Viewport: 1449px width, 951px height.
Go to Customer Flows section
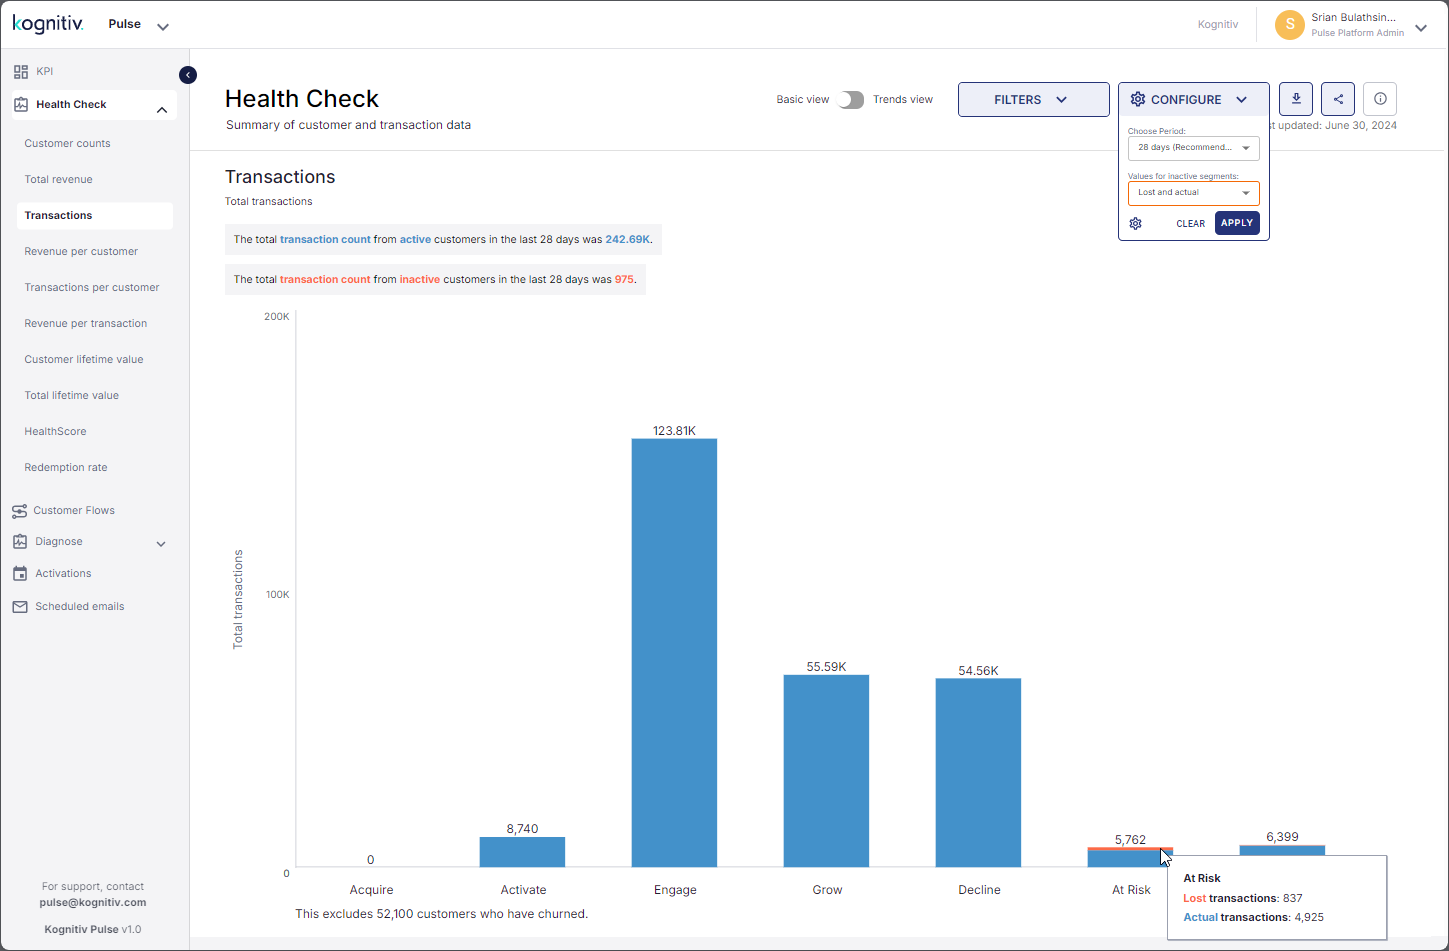pos(74,510)
